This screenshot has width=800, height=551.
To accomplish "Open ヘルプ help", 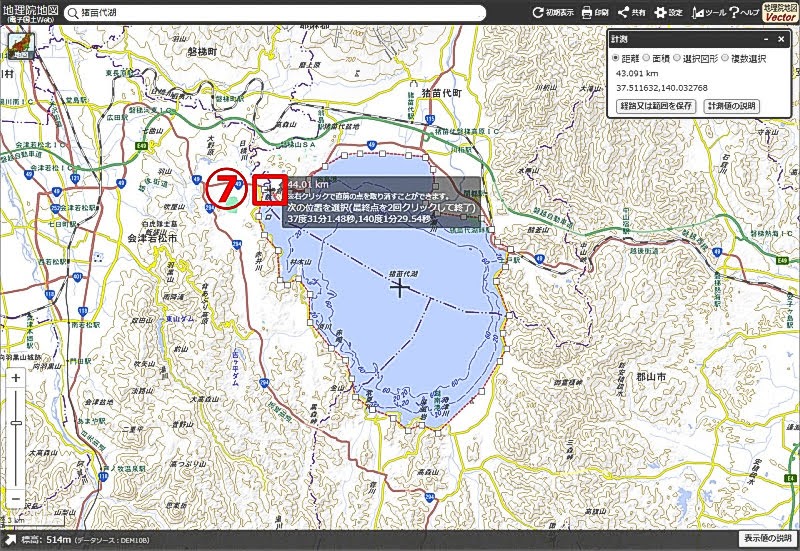I will 744,13.
